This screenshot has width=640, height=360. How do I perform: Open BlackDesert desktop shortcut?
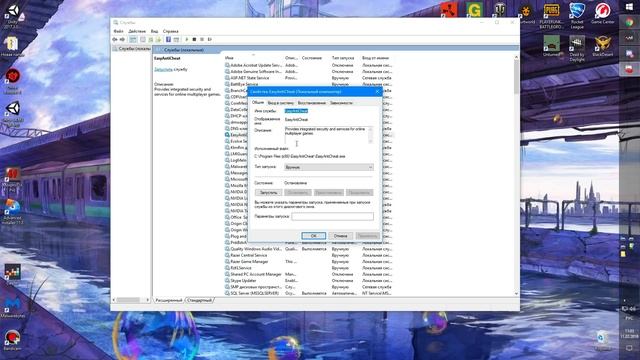coord(602,46)
